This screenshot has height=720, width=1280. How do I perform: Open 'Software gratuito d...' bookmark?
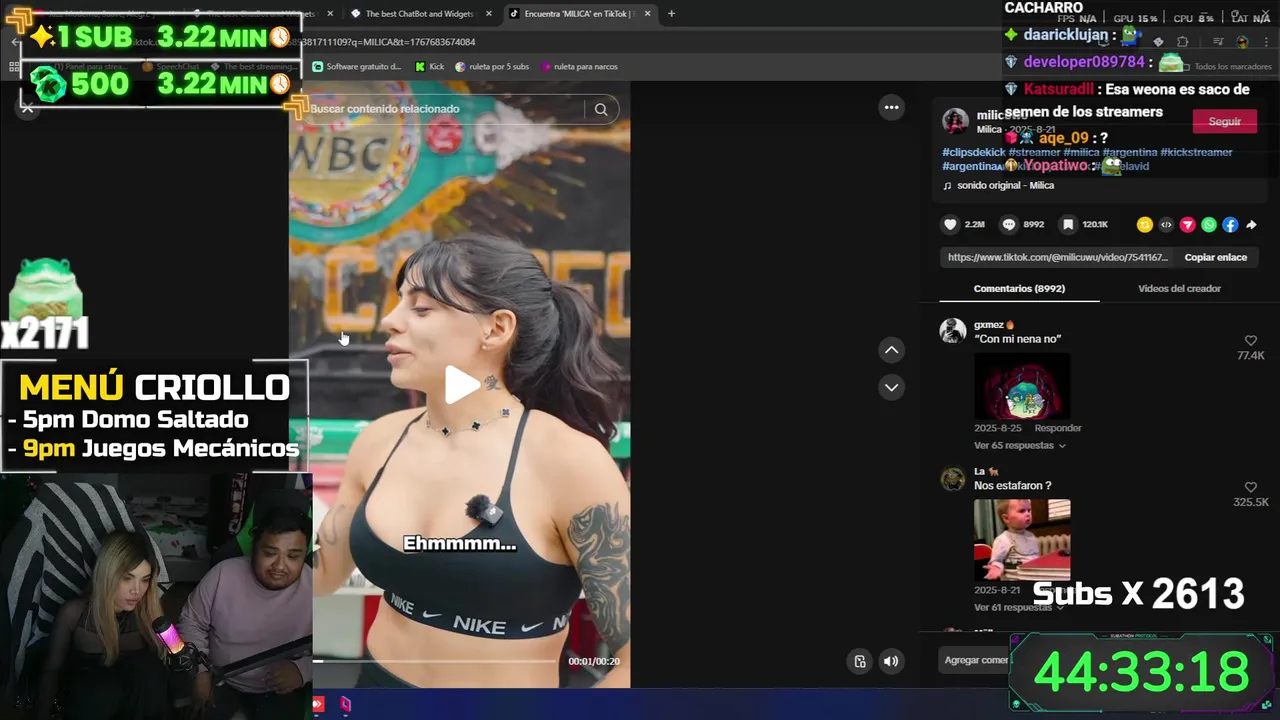tap(356, 67)
